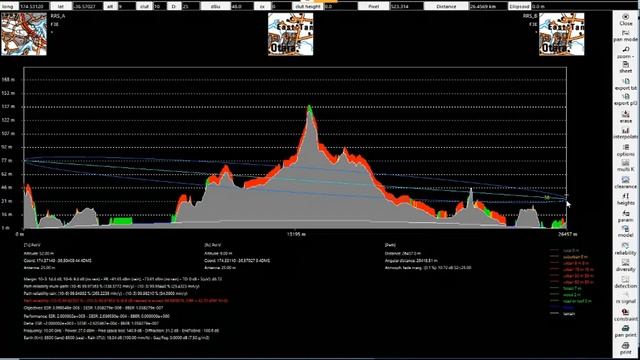Screen dimensions: 640x360
Task: Select the Distance value field
Action: tap(488, 7)
